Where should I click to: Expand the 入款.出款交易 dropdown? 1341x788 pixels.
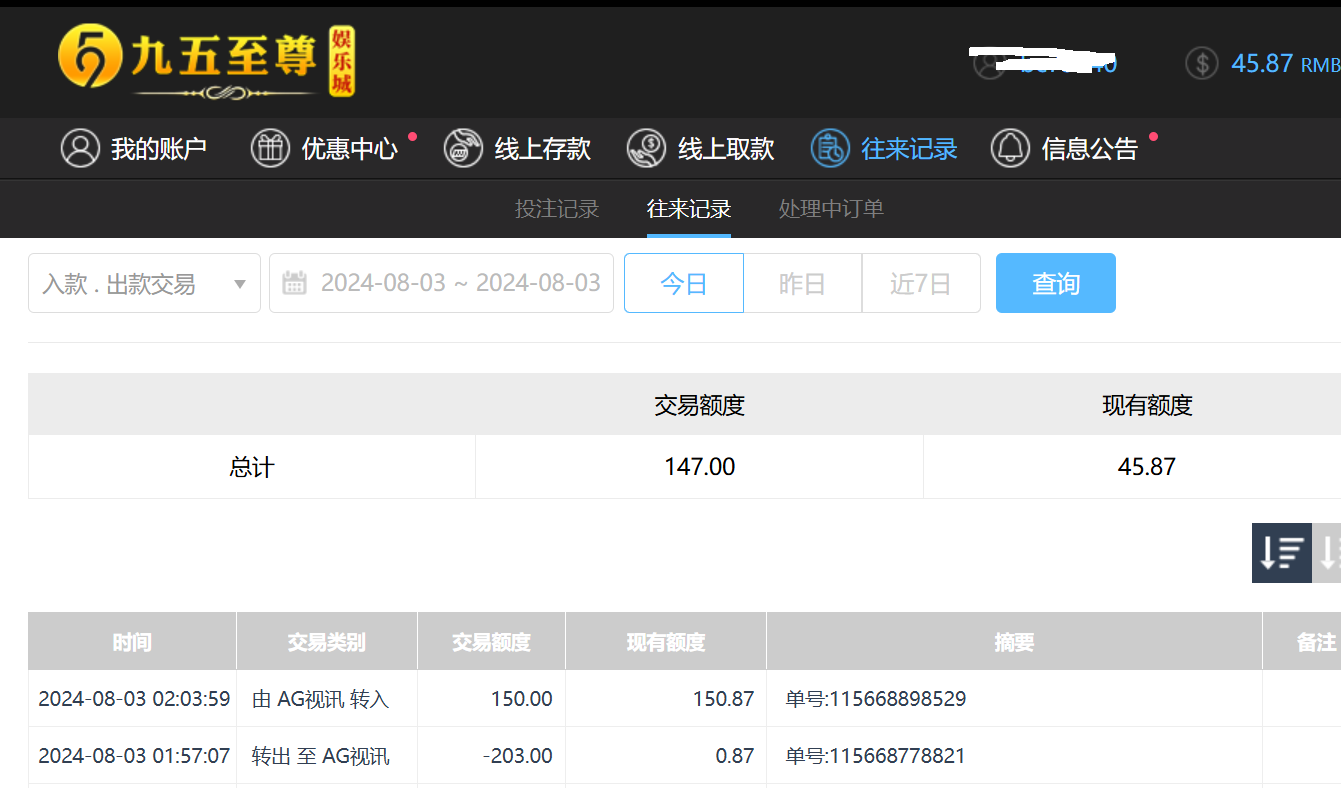click(x=144, y=283)
